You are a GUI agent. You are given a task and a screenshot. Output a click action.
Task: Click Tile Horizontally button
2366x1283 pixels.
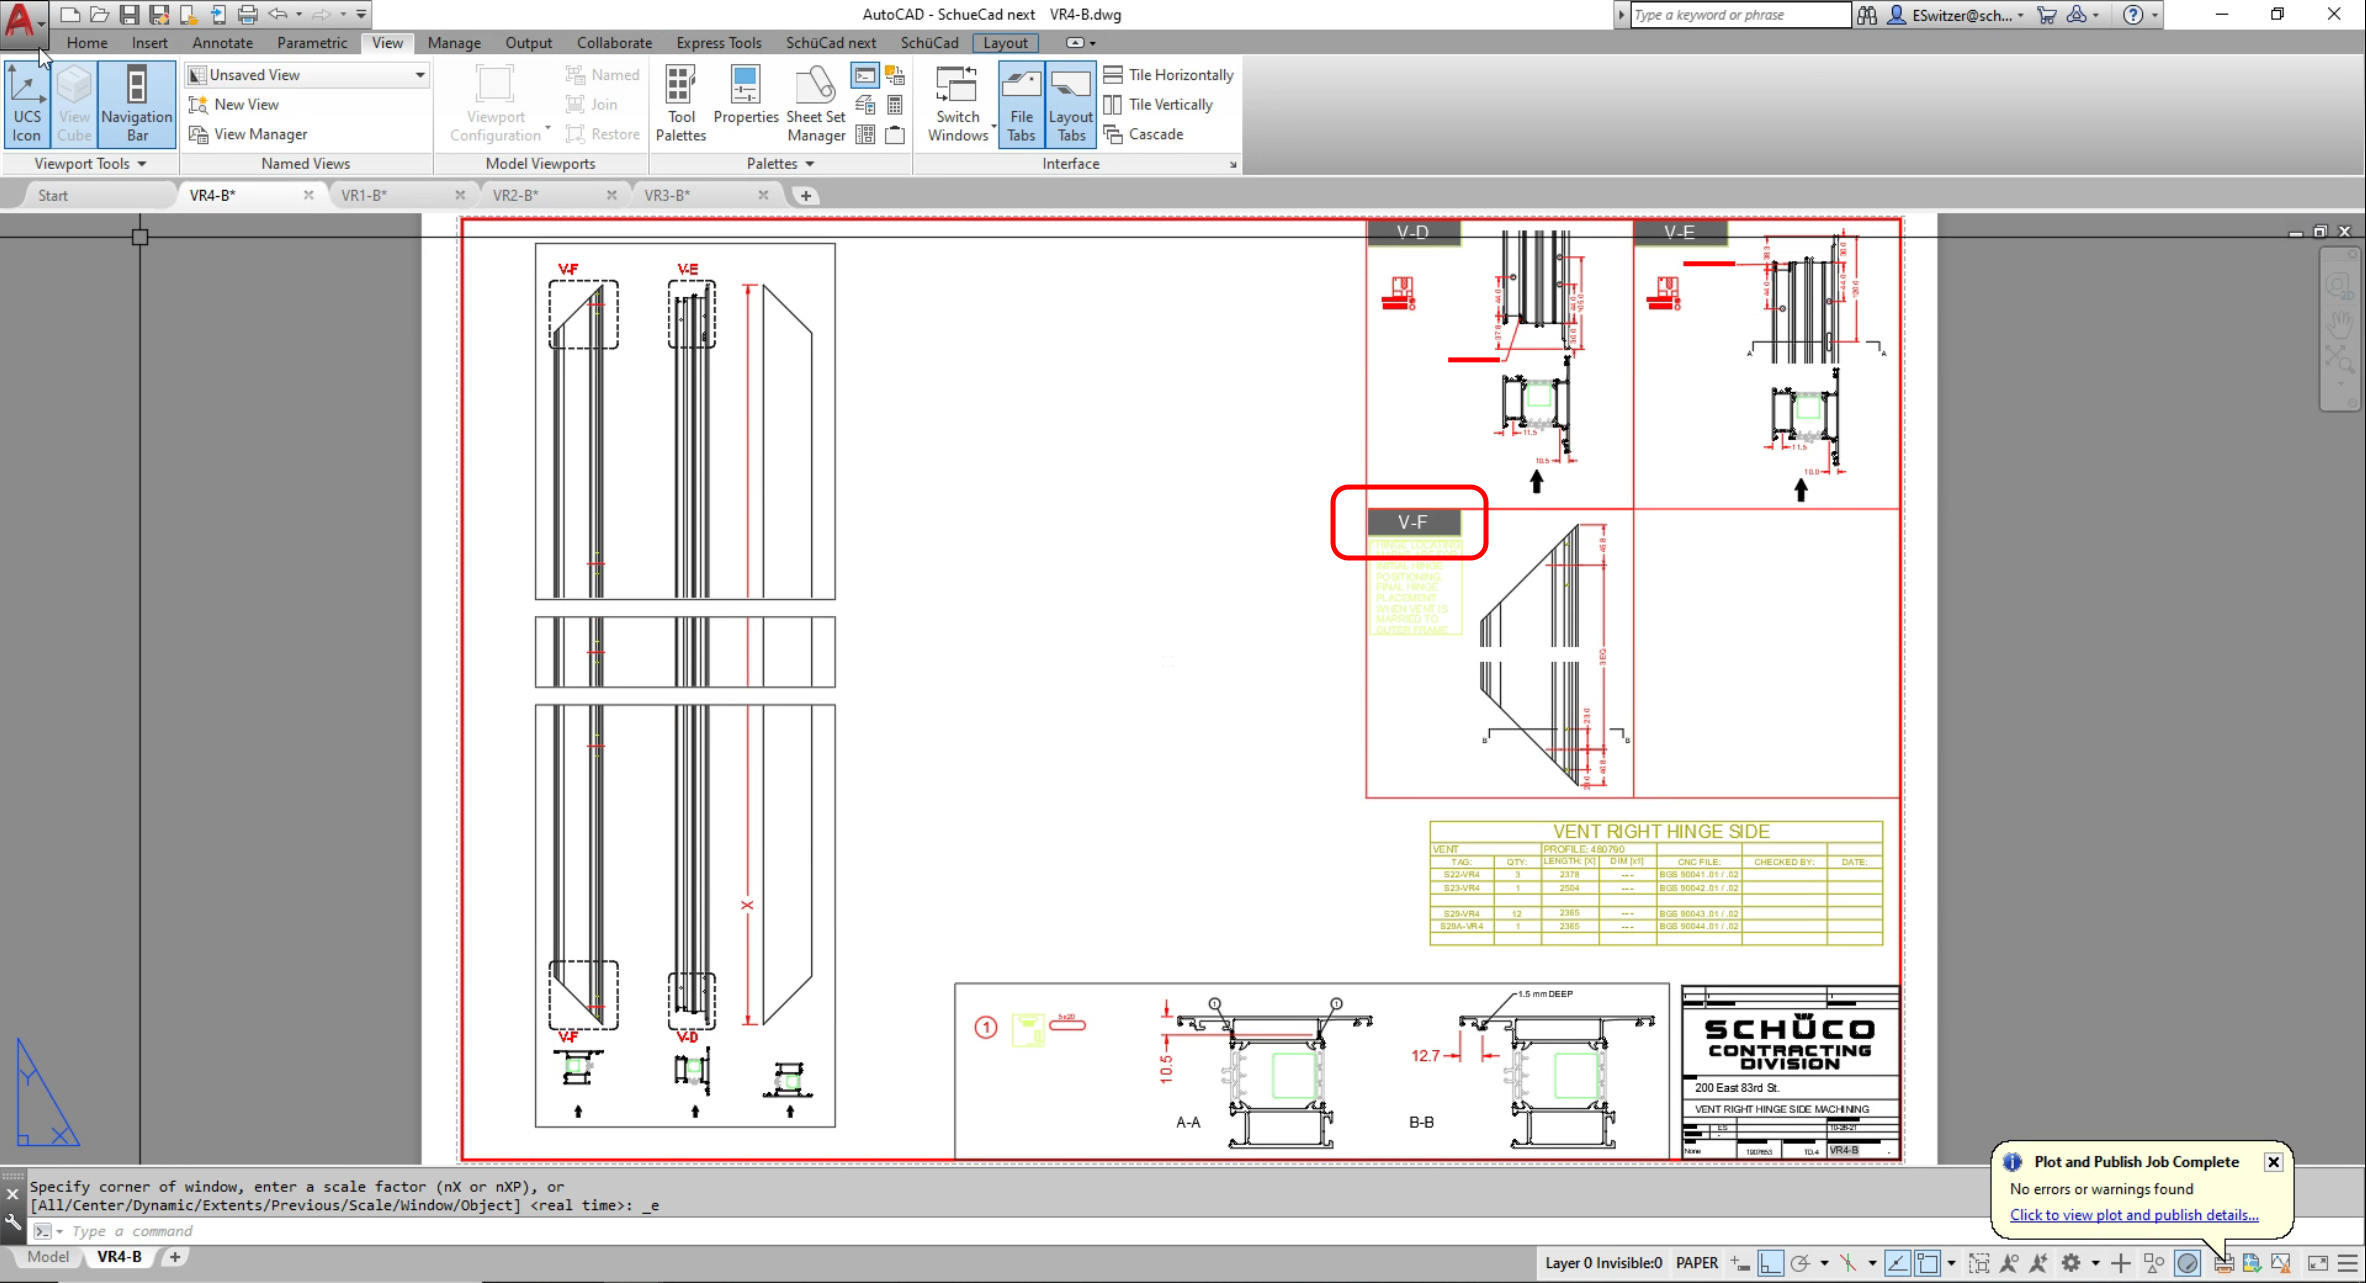(1168, 75)
